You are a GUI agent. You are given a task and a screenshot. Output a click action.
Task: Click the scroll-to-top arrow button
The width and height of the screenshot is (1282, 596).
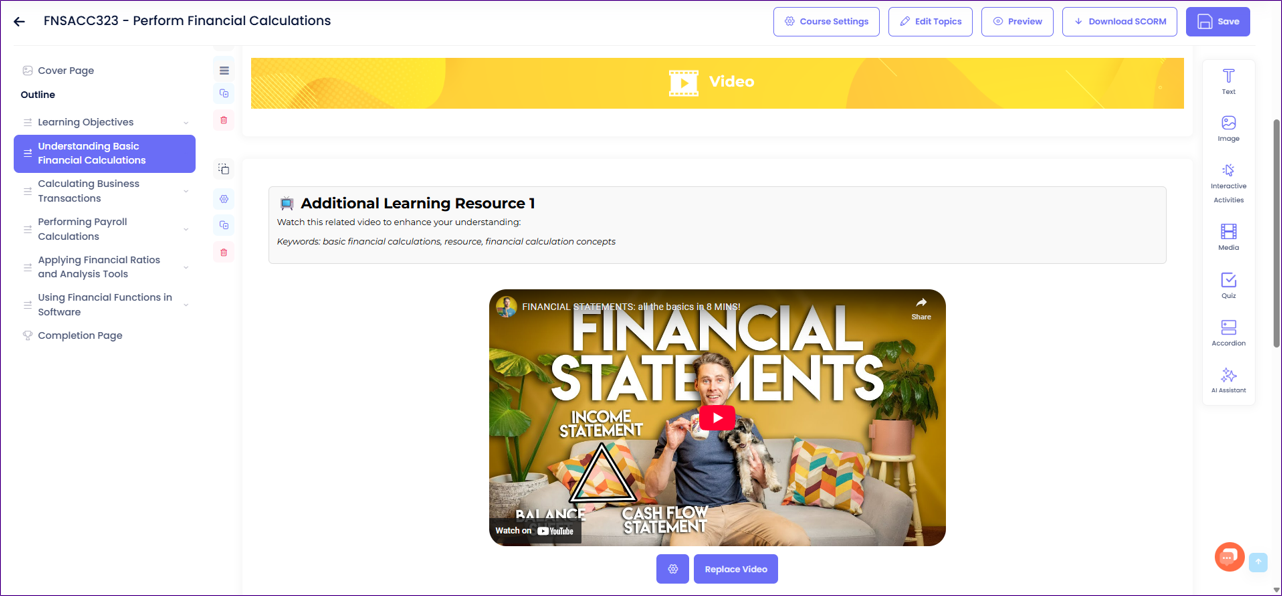pos(1258,562)
